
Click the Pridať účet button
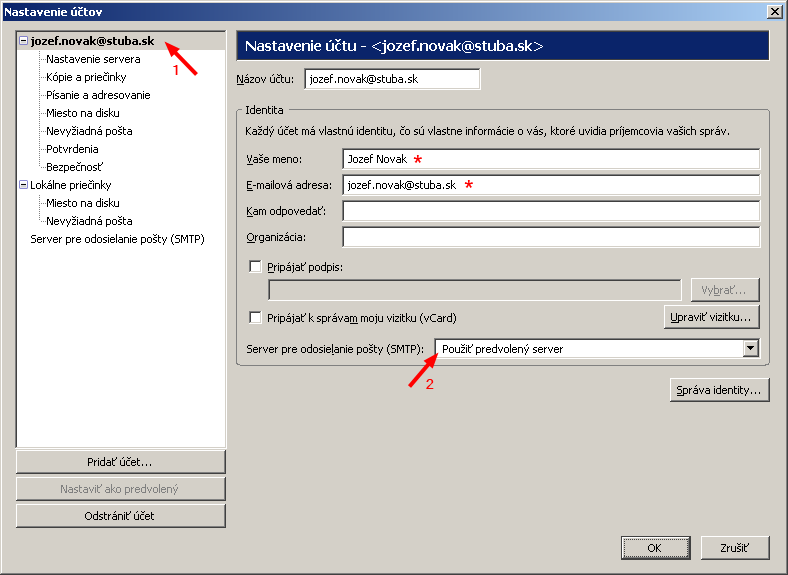(120, 462)
